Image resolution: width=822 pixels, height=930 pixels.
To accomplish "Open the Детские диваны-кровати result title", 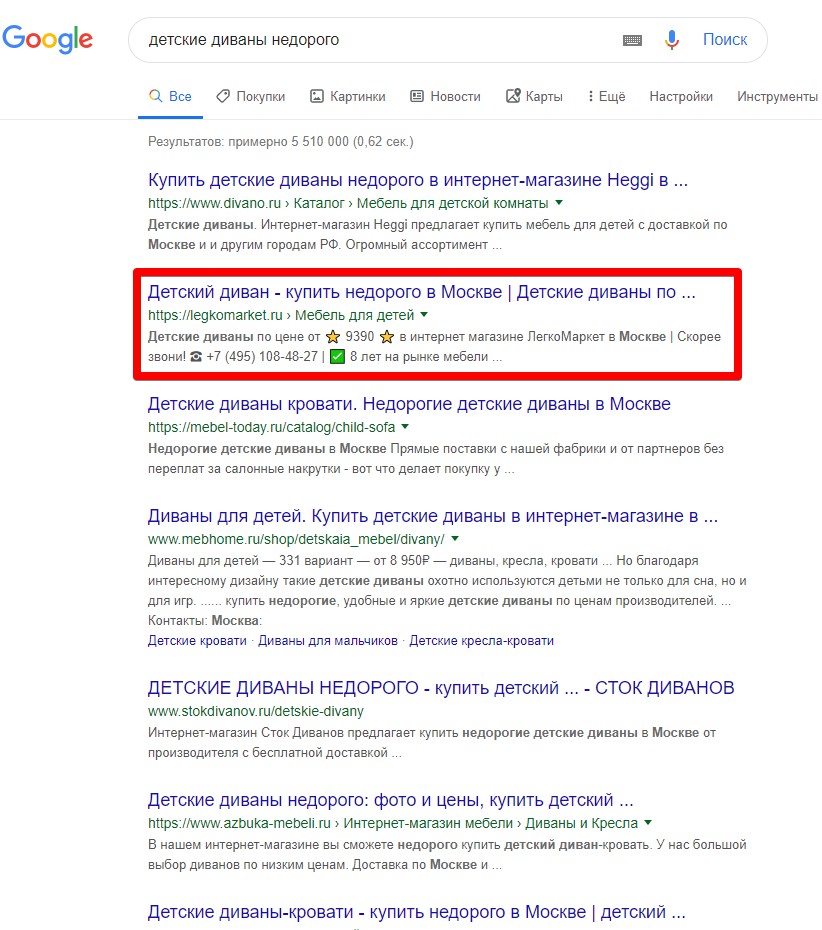I will point(416,912).
